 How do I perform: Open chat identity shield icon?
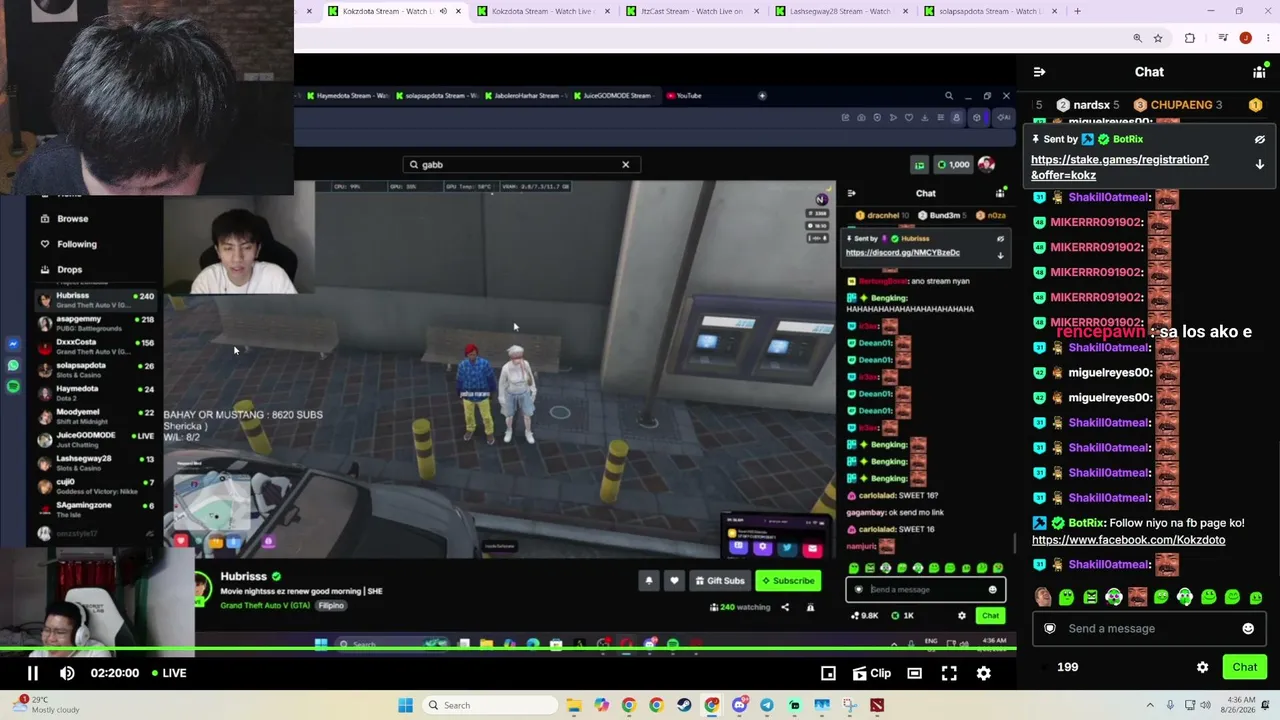[x=1050, y=628]
